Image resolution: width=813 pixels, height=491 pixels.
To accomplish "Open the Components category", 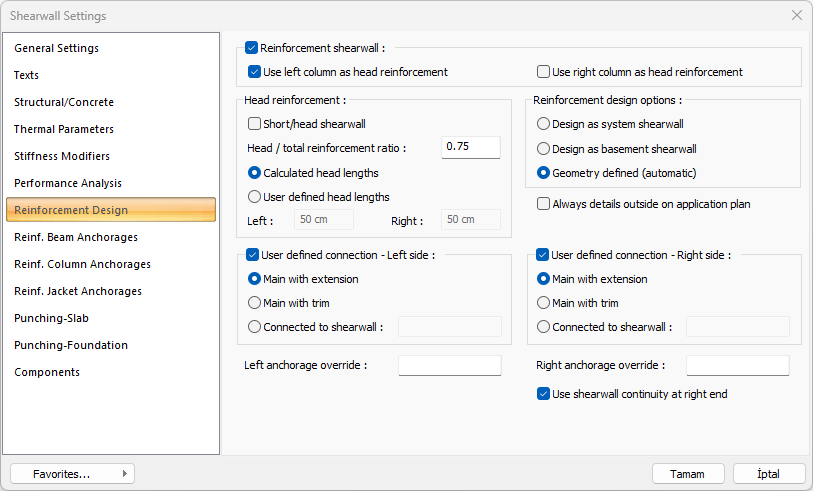I will click(47, 372).
